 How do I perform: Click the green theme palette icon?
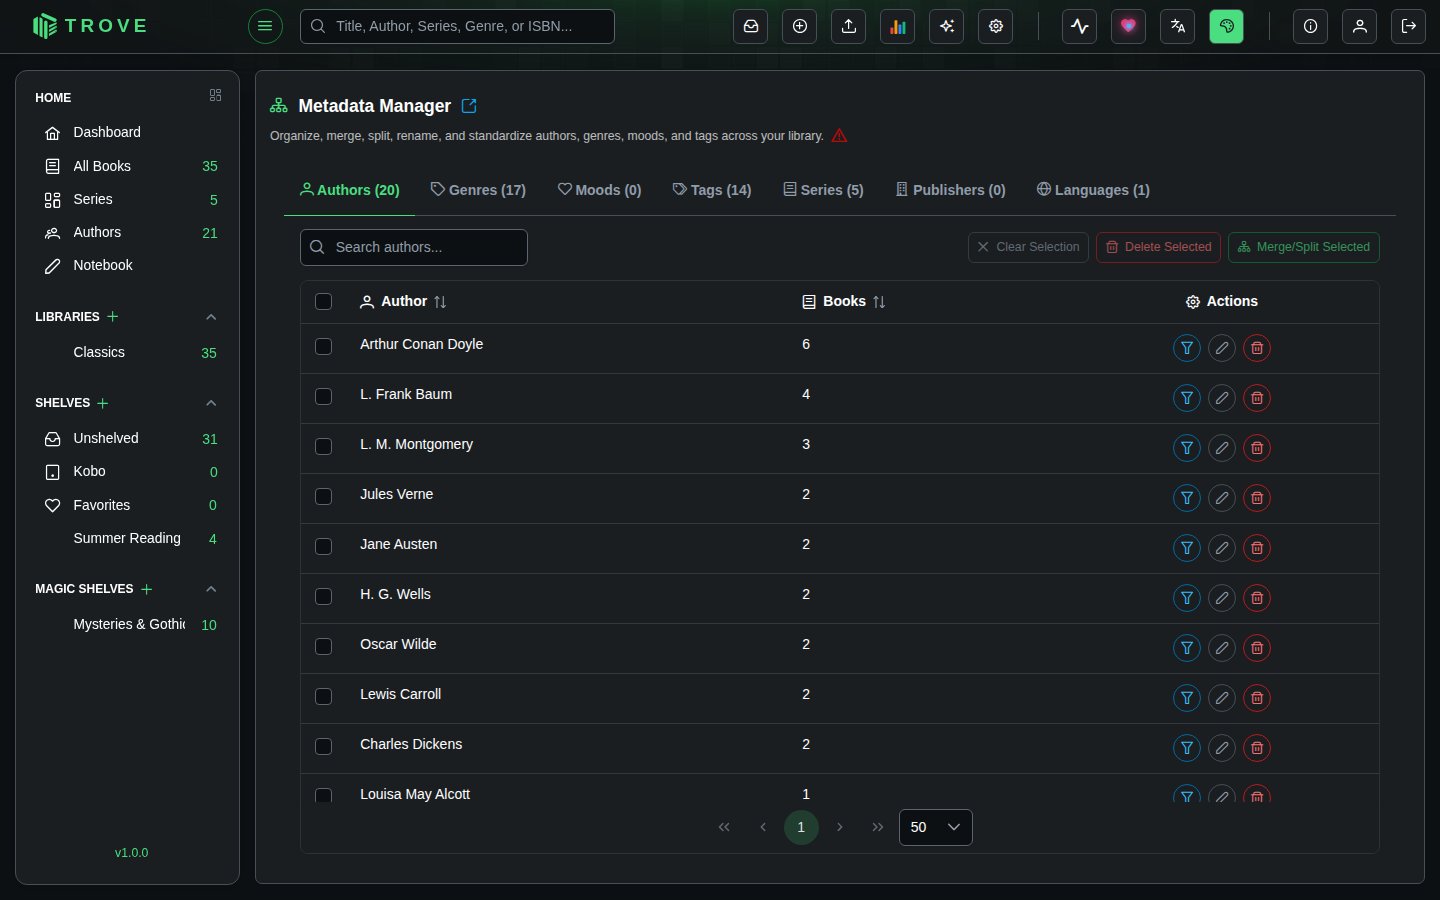tap(1227, 27)
